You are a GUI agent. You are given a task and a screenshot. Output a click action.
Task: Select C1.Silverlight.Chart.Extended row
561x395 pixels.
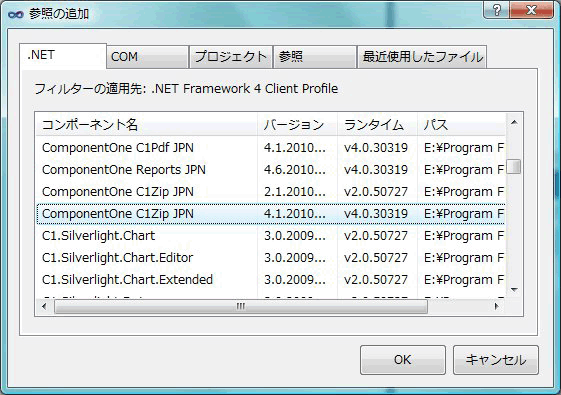click(x=271, y=280)
